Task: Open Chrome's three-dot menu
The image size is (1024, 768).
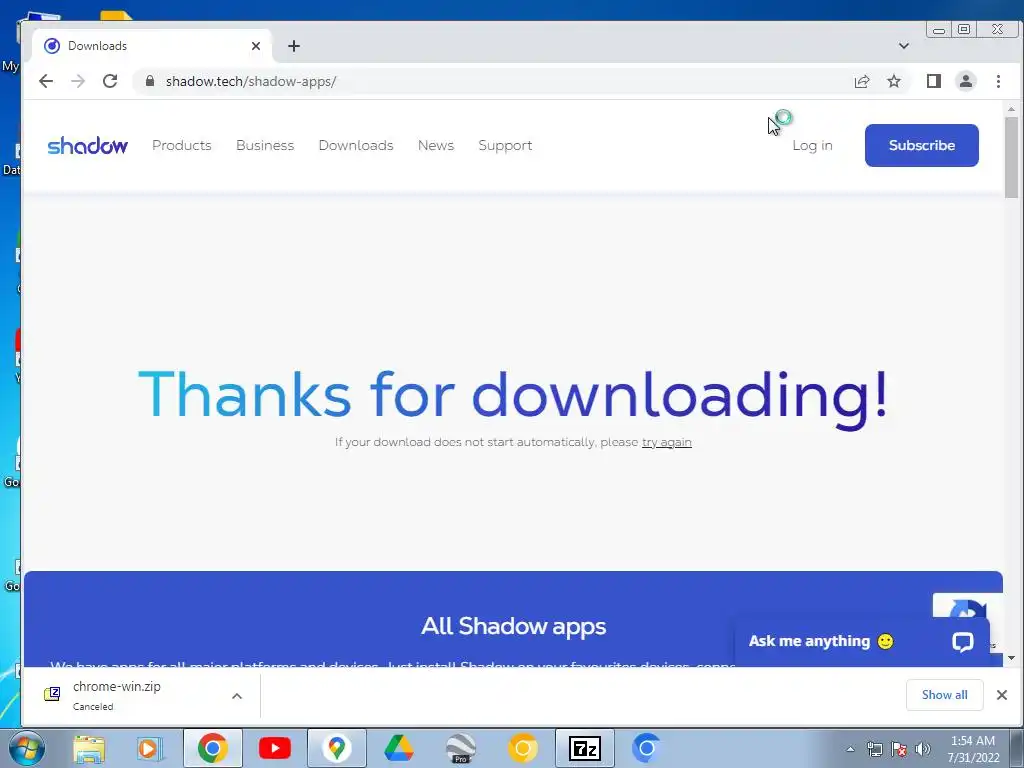Action: point(998,81)
